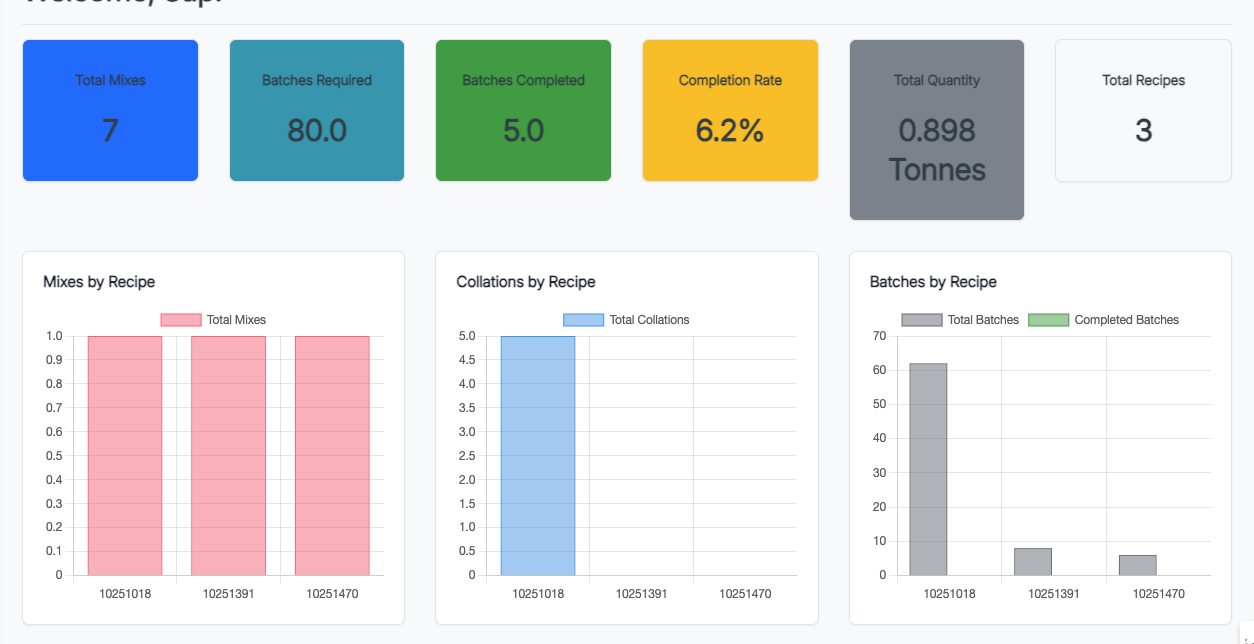Click the green Completed Batches legend swatch
The width and height of the screenshot is (1254, 644).
1046,320
